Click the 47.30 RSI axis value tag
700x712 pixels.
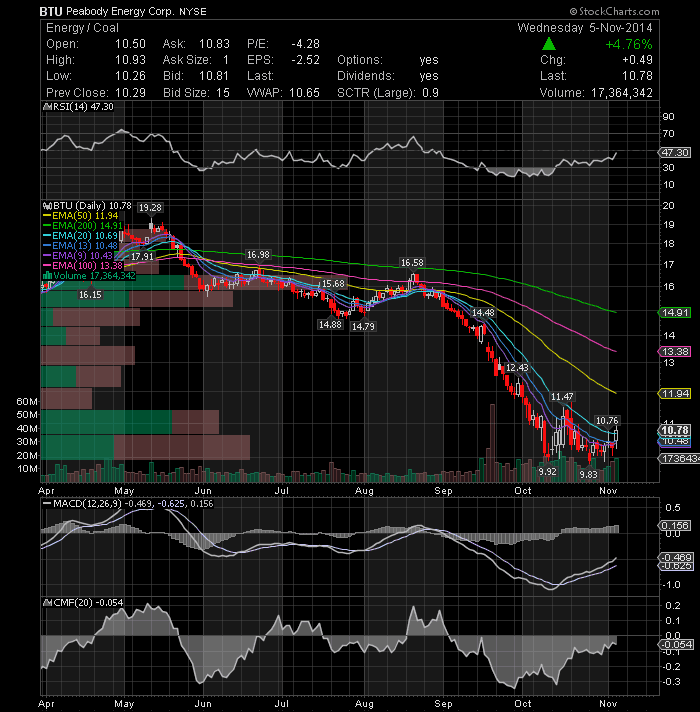pyautogui.click(x=675, y=153)
